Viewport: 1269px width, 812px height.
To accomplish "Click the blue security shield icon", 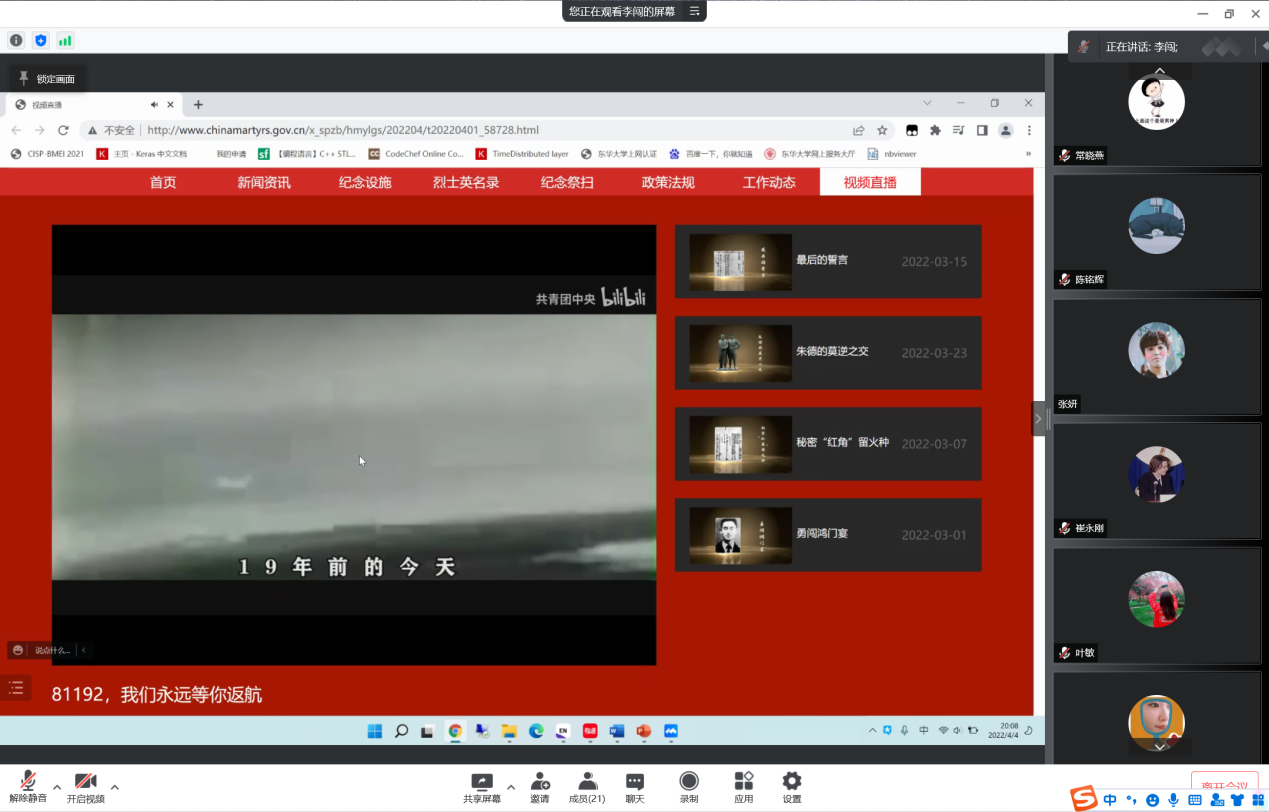I will coord(41,40).
